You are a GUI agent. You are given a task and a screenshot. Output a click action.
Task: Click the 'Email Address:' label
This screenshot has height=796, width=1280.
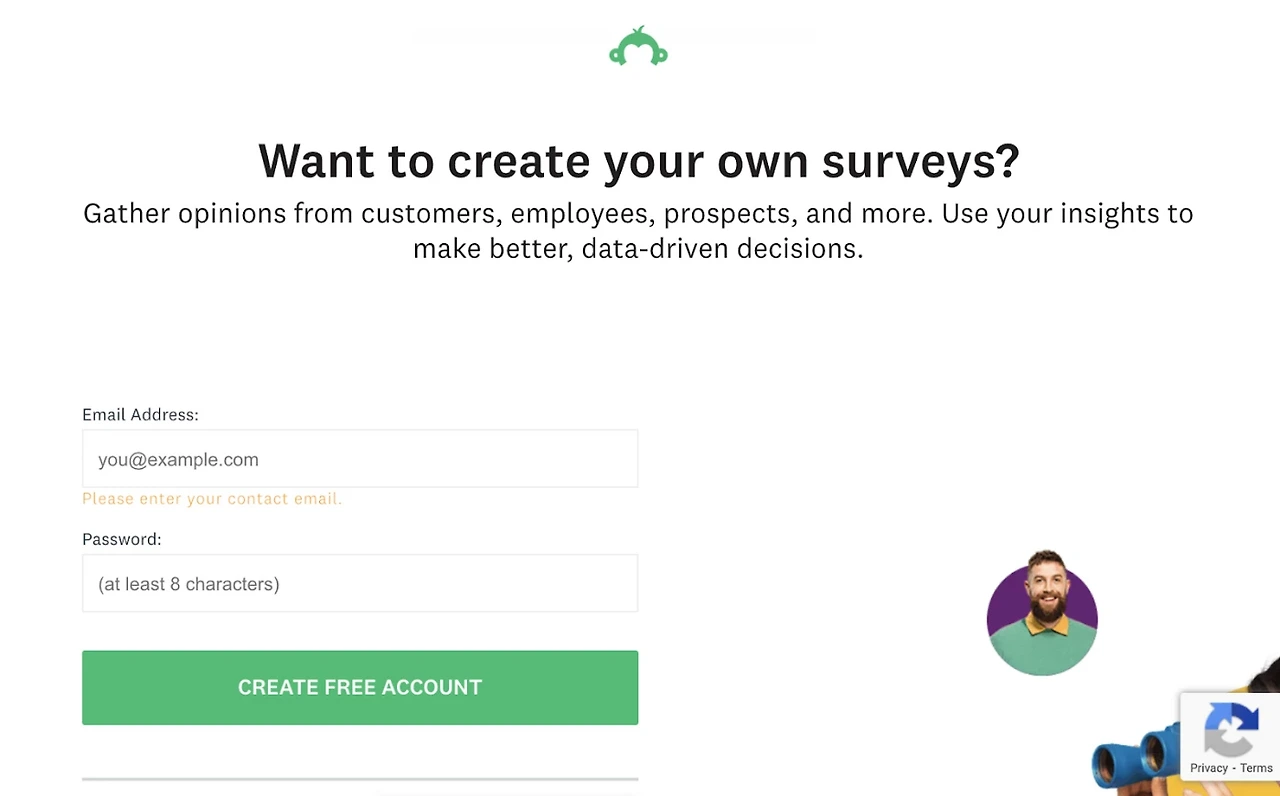[x=140, y=414]
